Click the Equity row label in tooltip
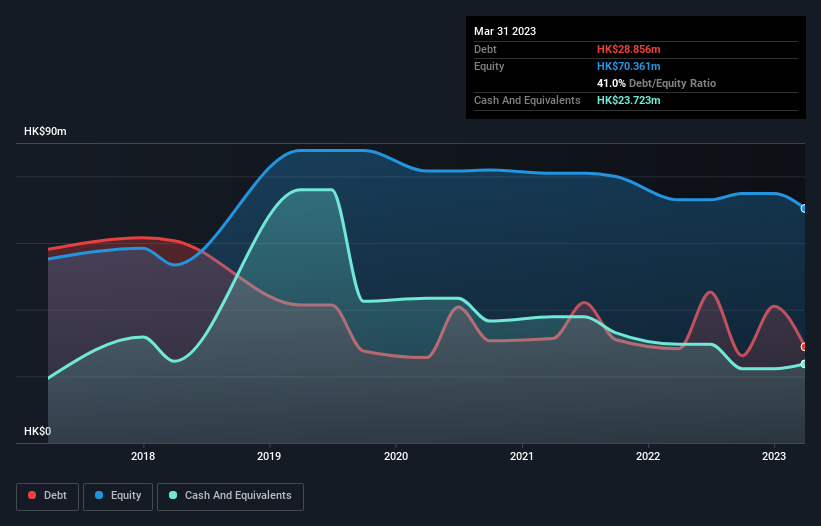This screenshot has height=526, width=821. [489, 66]
